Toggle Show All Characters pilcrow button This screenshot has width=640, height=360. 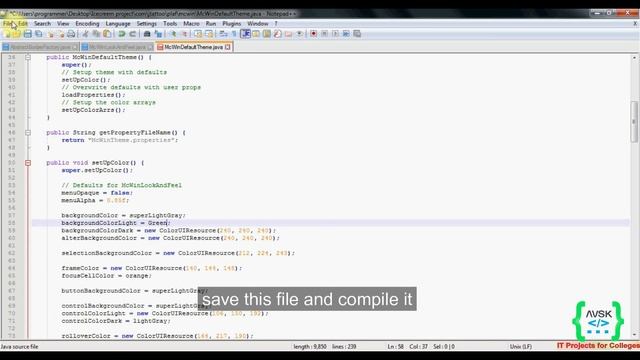click(x=234, y=34)
